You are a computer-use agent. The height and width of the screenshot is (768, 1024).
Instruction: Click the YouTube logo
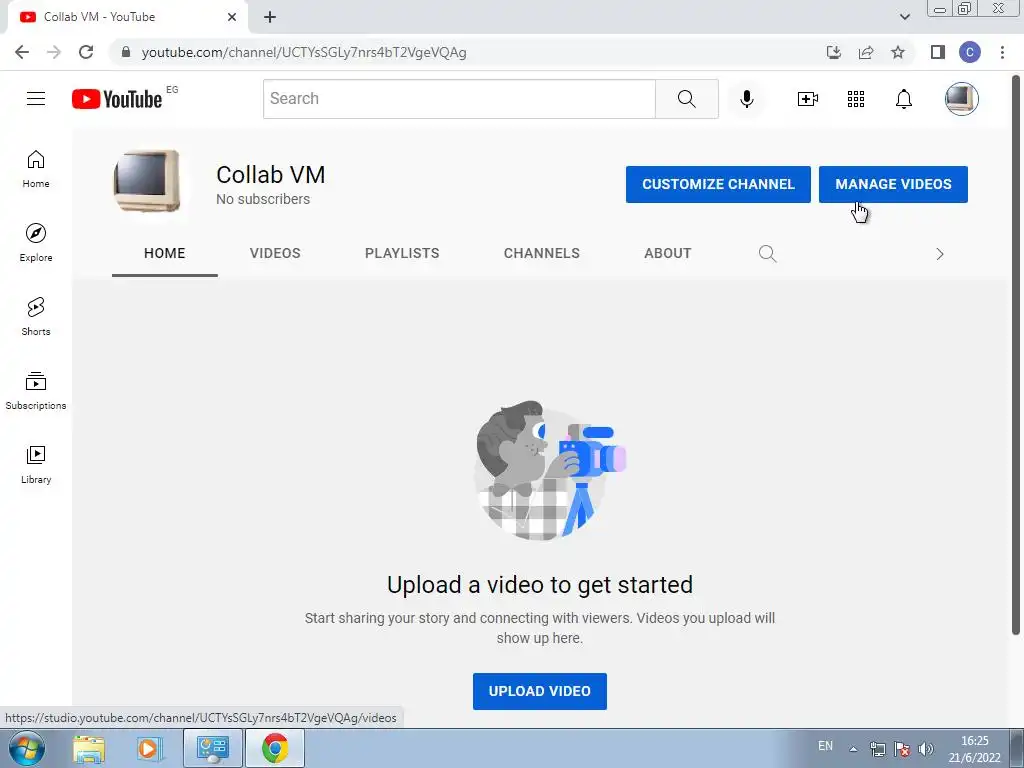117,99
